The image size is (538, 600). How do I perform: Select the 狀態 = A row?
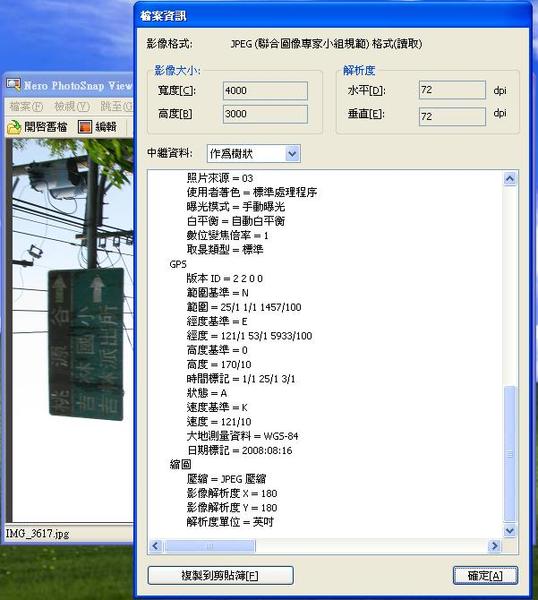coord(207,393)
